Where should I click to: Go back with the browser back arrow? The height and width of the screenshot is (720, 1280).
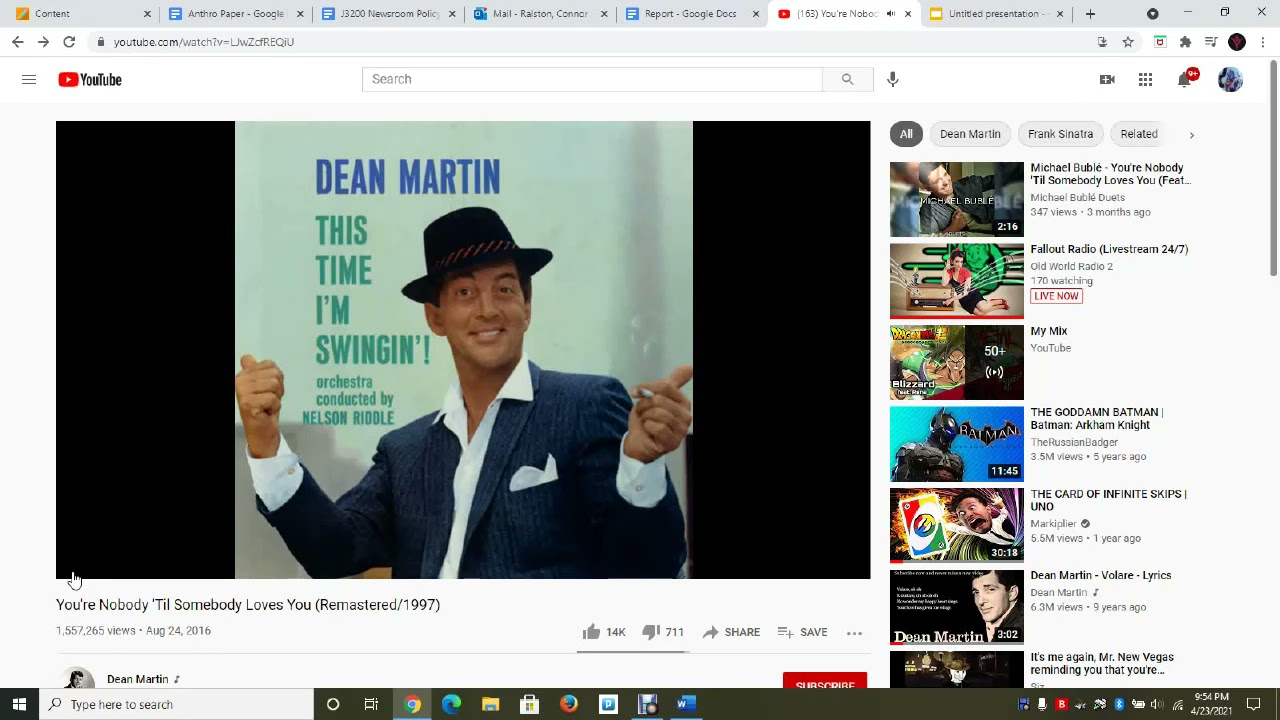(17, 42)
